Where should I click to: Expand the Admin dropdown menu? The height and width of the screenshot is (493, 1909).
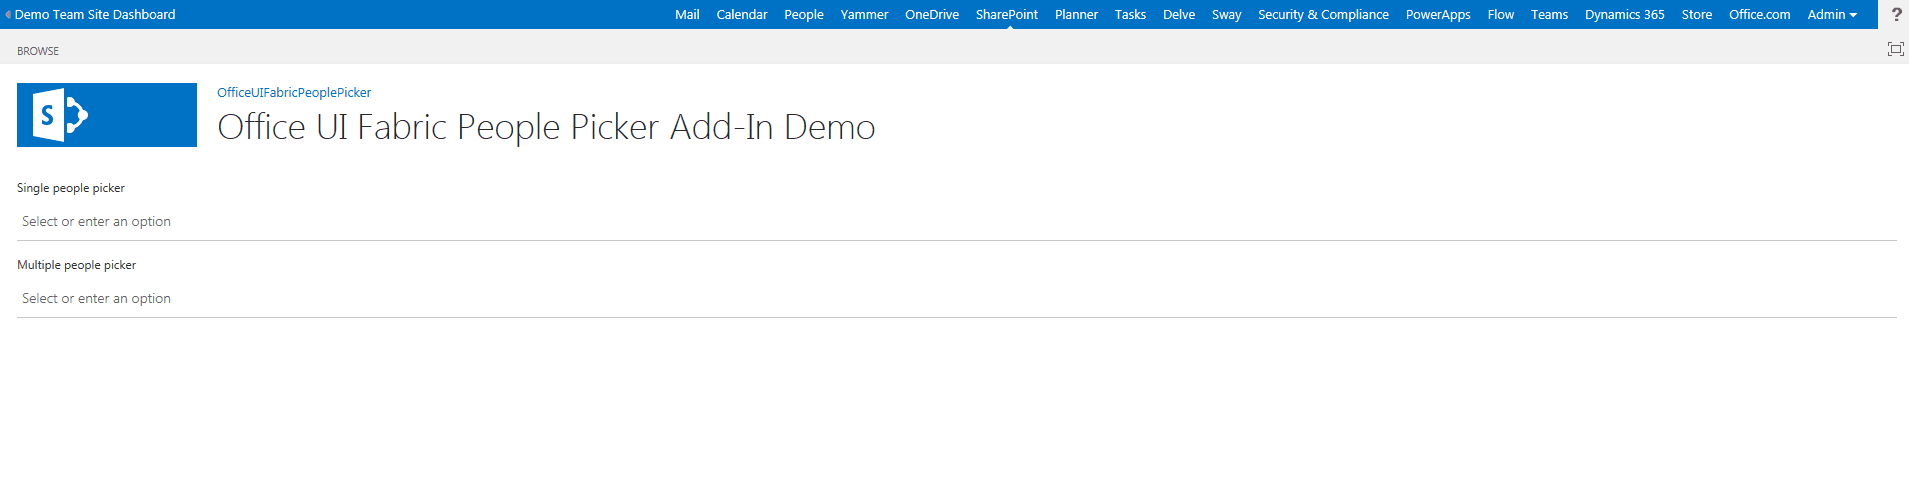point(1832,14)
